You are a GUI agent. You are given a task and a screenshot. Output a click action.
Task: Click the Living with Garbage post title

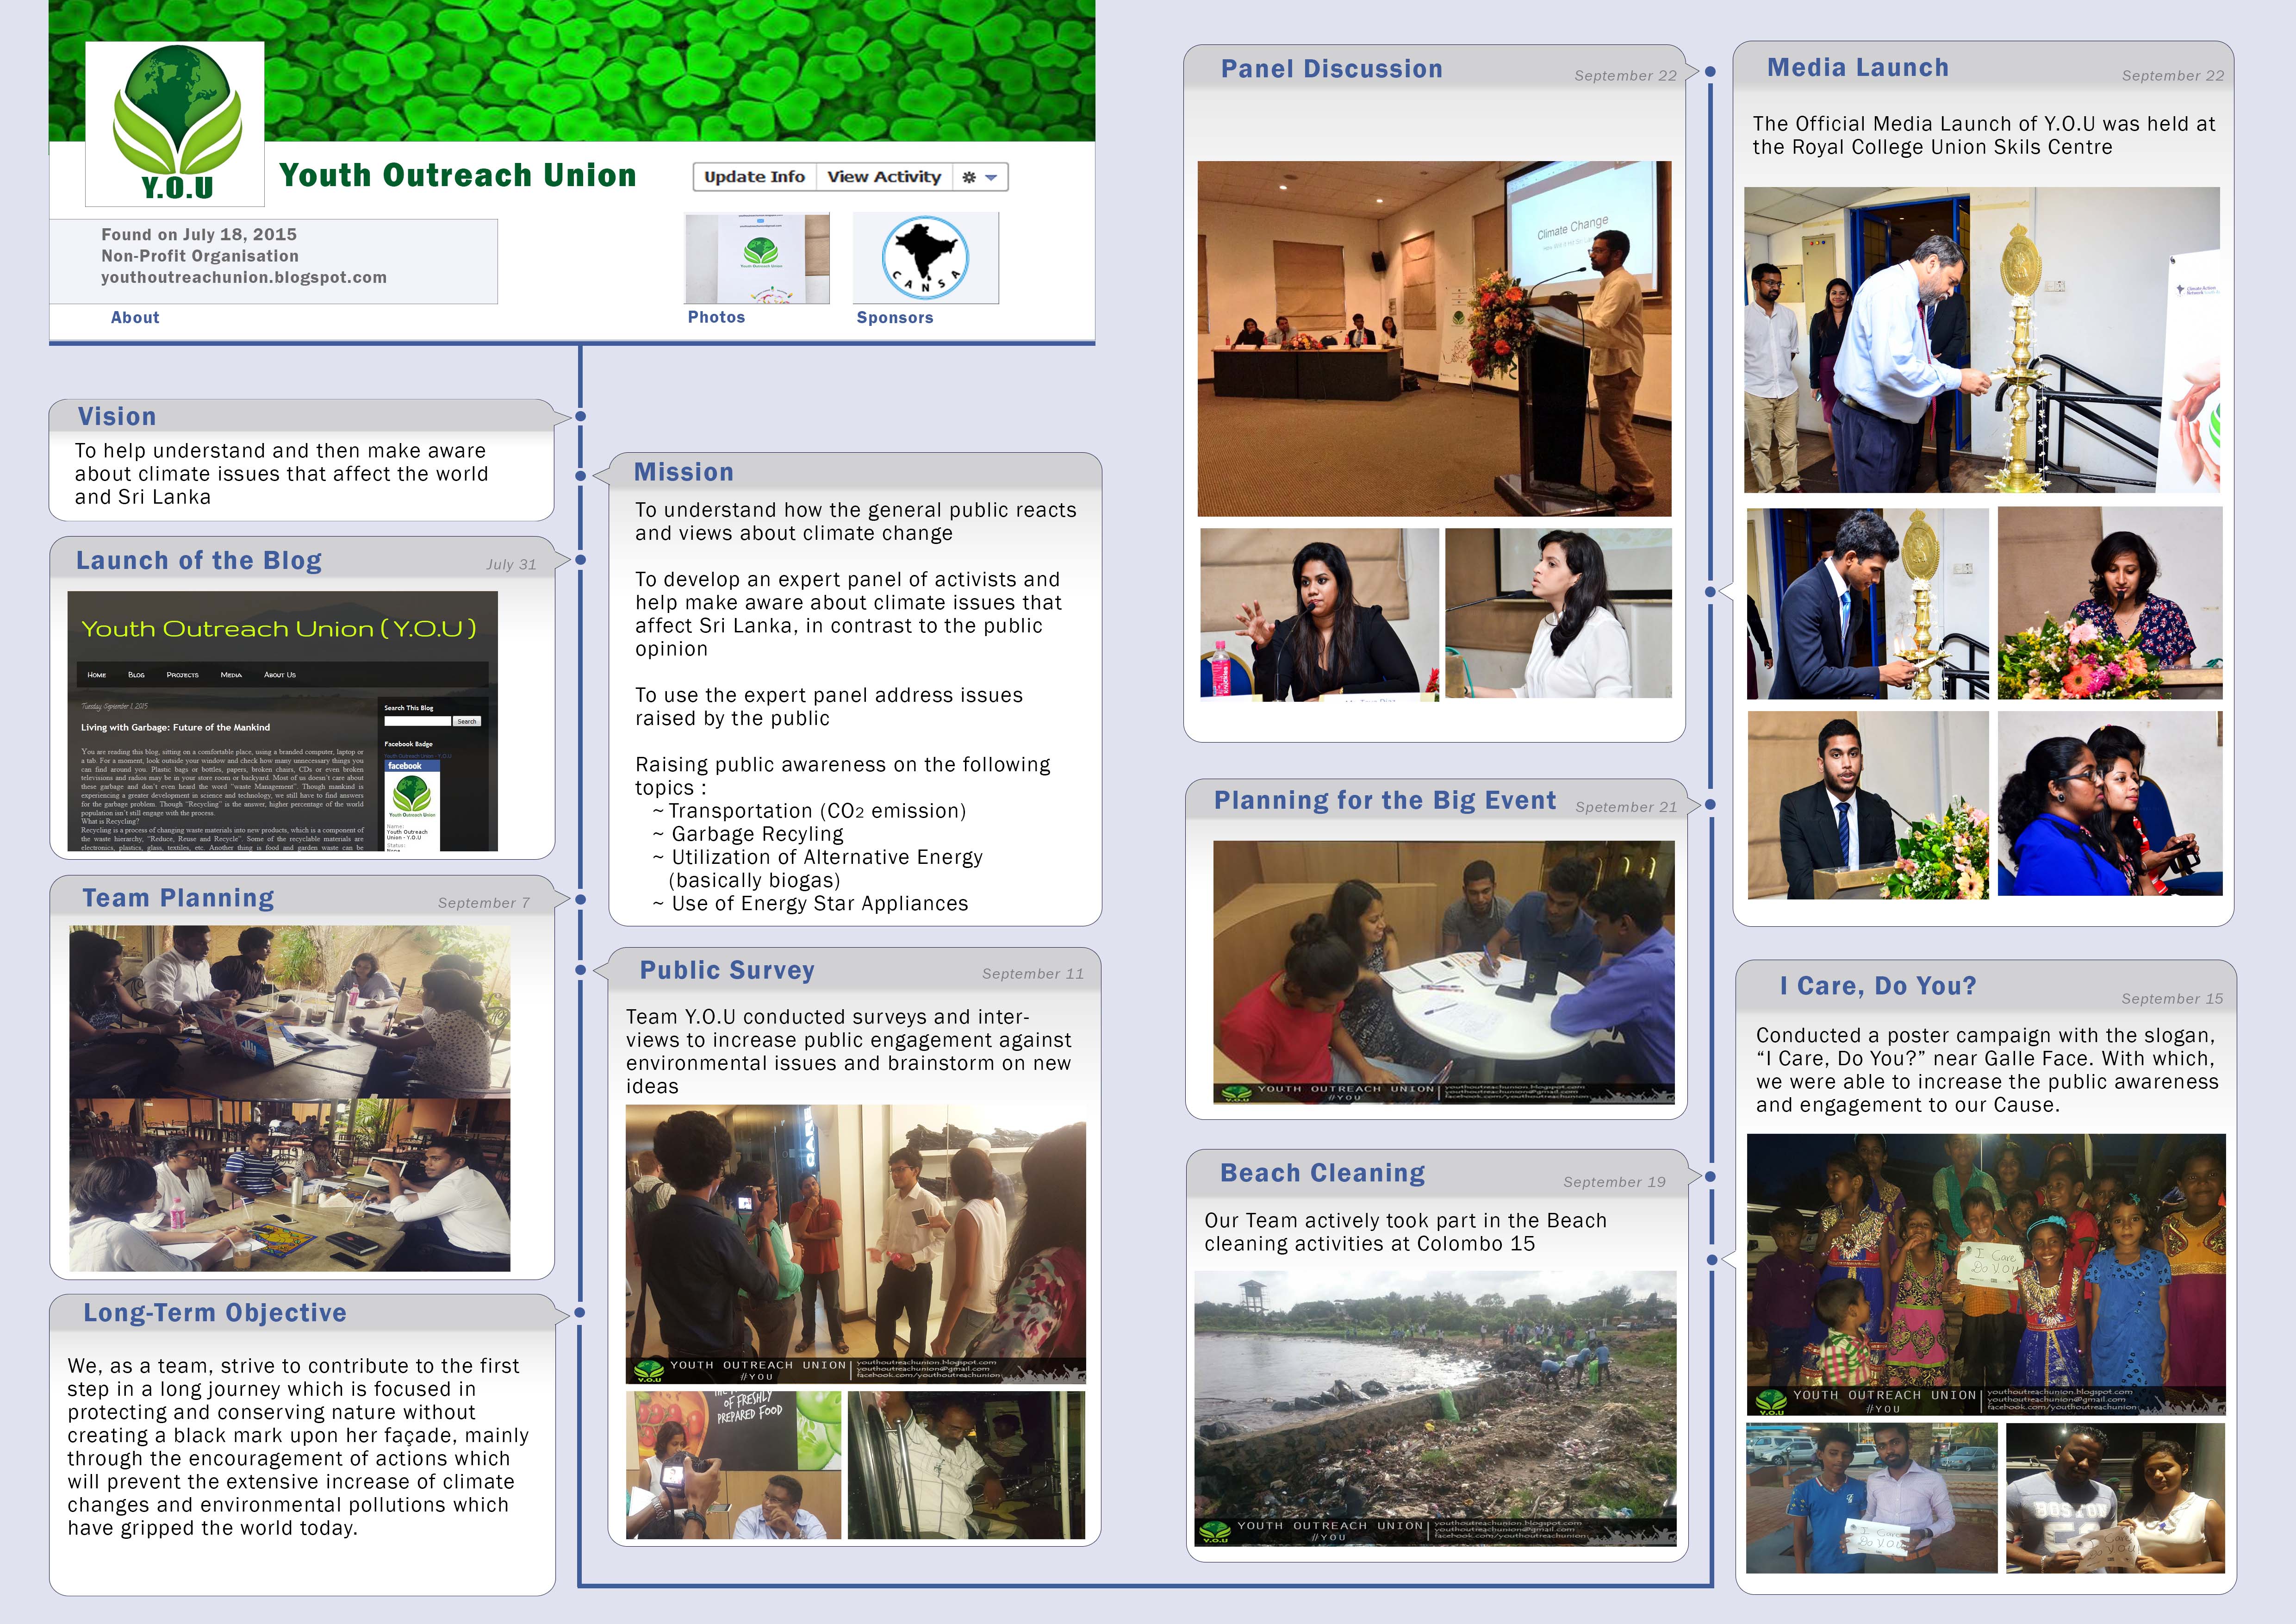point(175,727)
